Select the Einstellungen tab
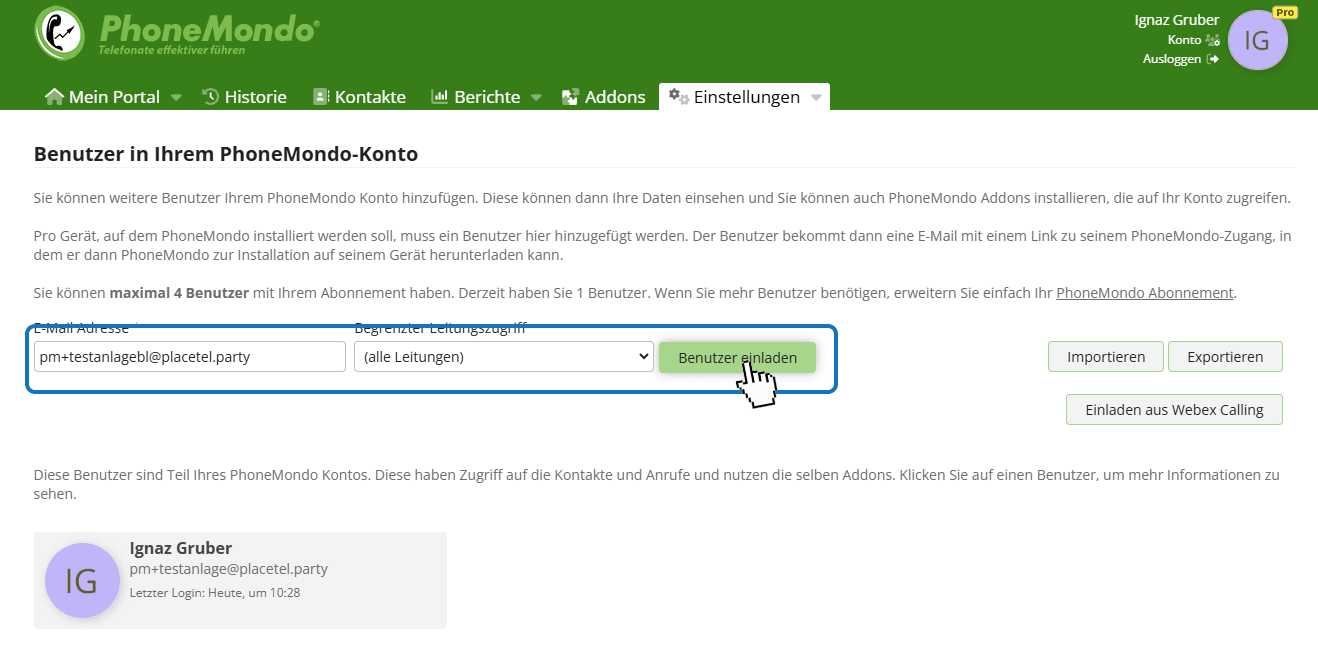Screen dimensions: 1318x647 [744, 97]
